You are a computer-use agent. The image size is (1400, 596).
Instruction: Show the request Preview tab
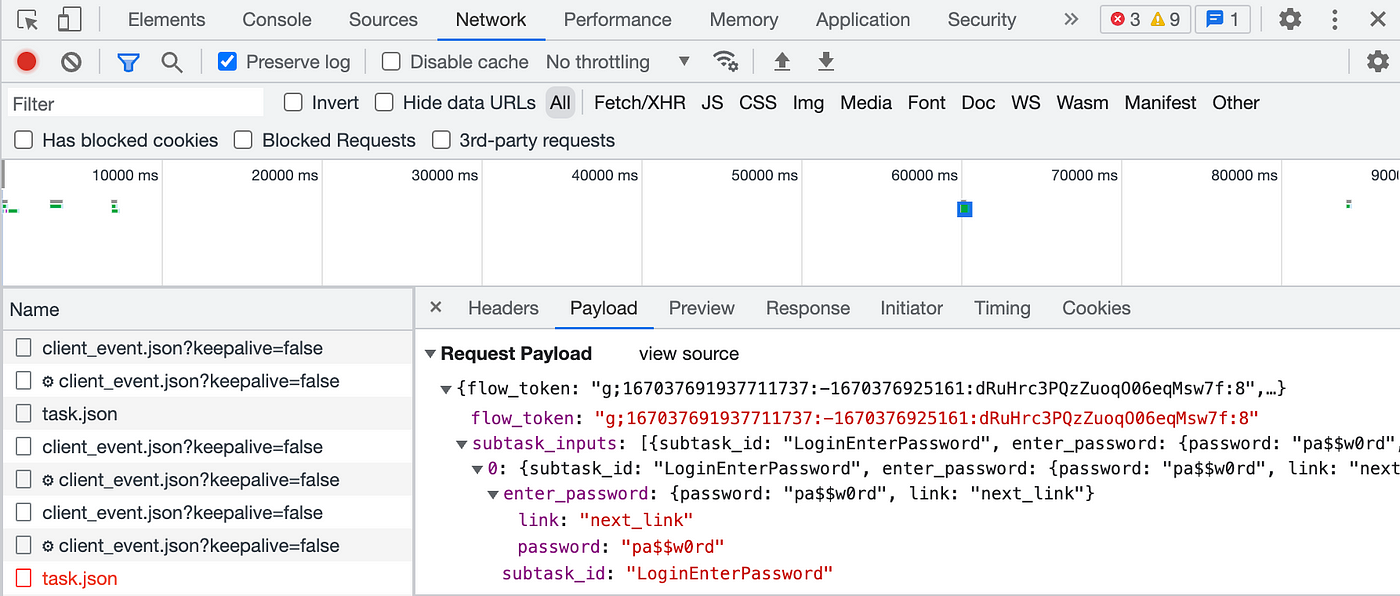pyautogui.click(x=702, y=308)
